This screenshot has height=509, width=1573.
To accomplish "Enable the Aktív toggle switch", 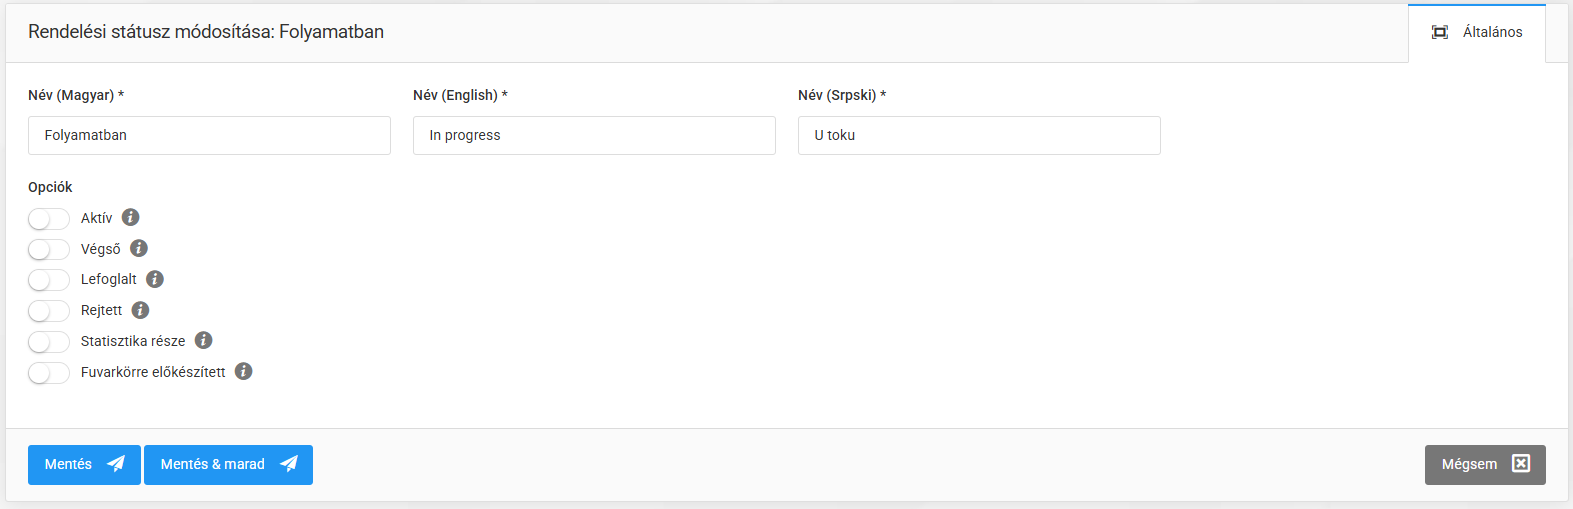I will [49, 218].
